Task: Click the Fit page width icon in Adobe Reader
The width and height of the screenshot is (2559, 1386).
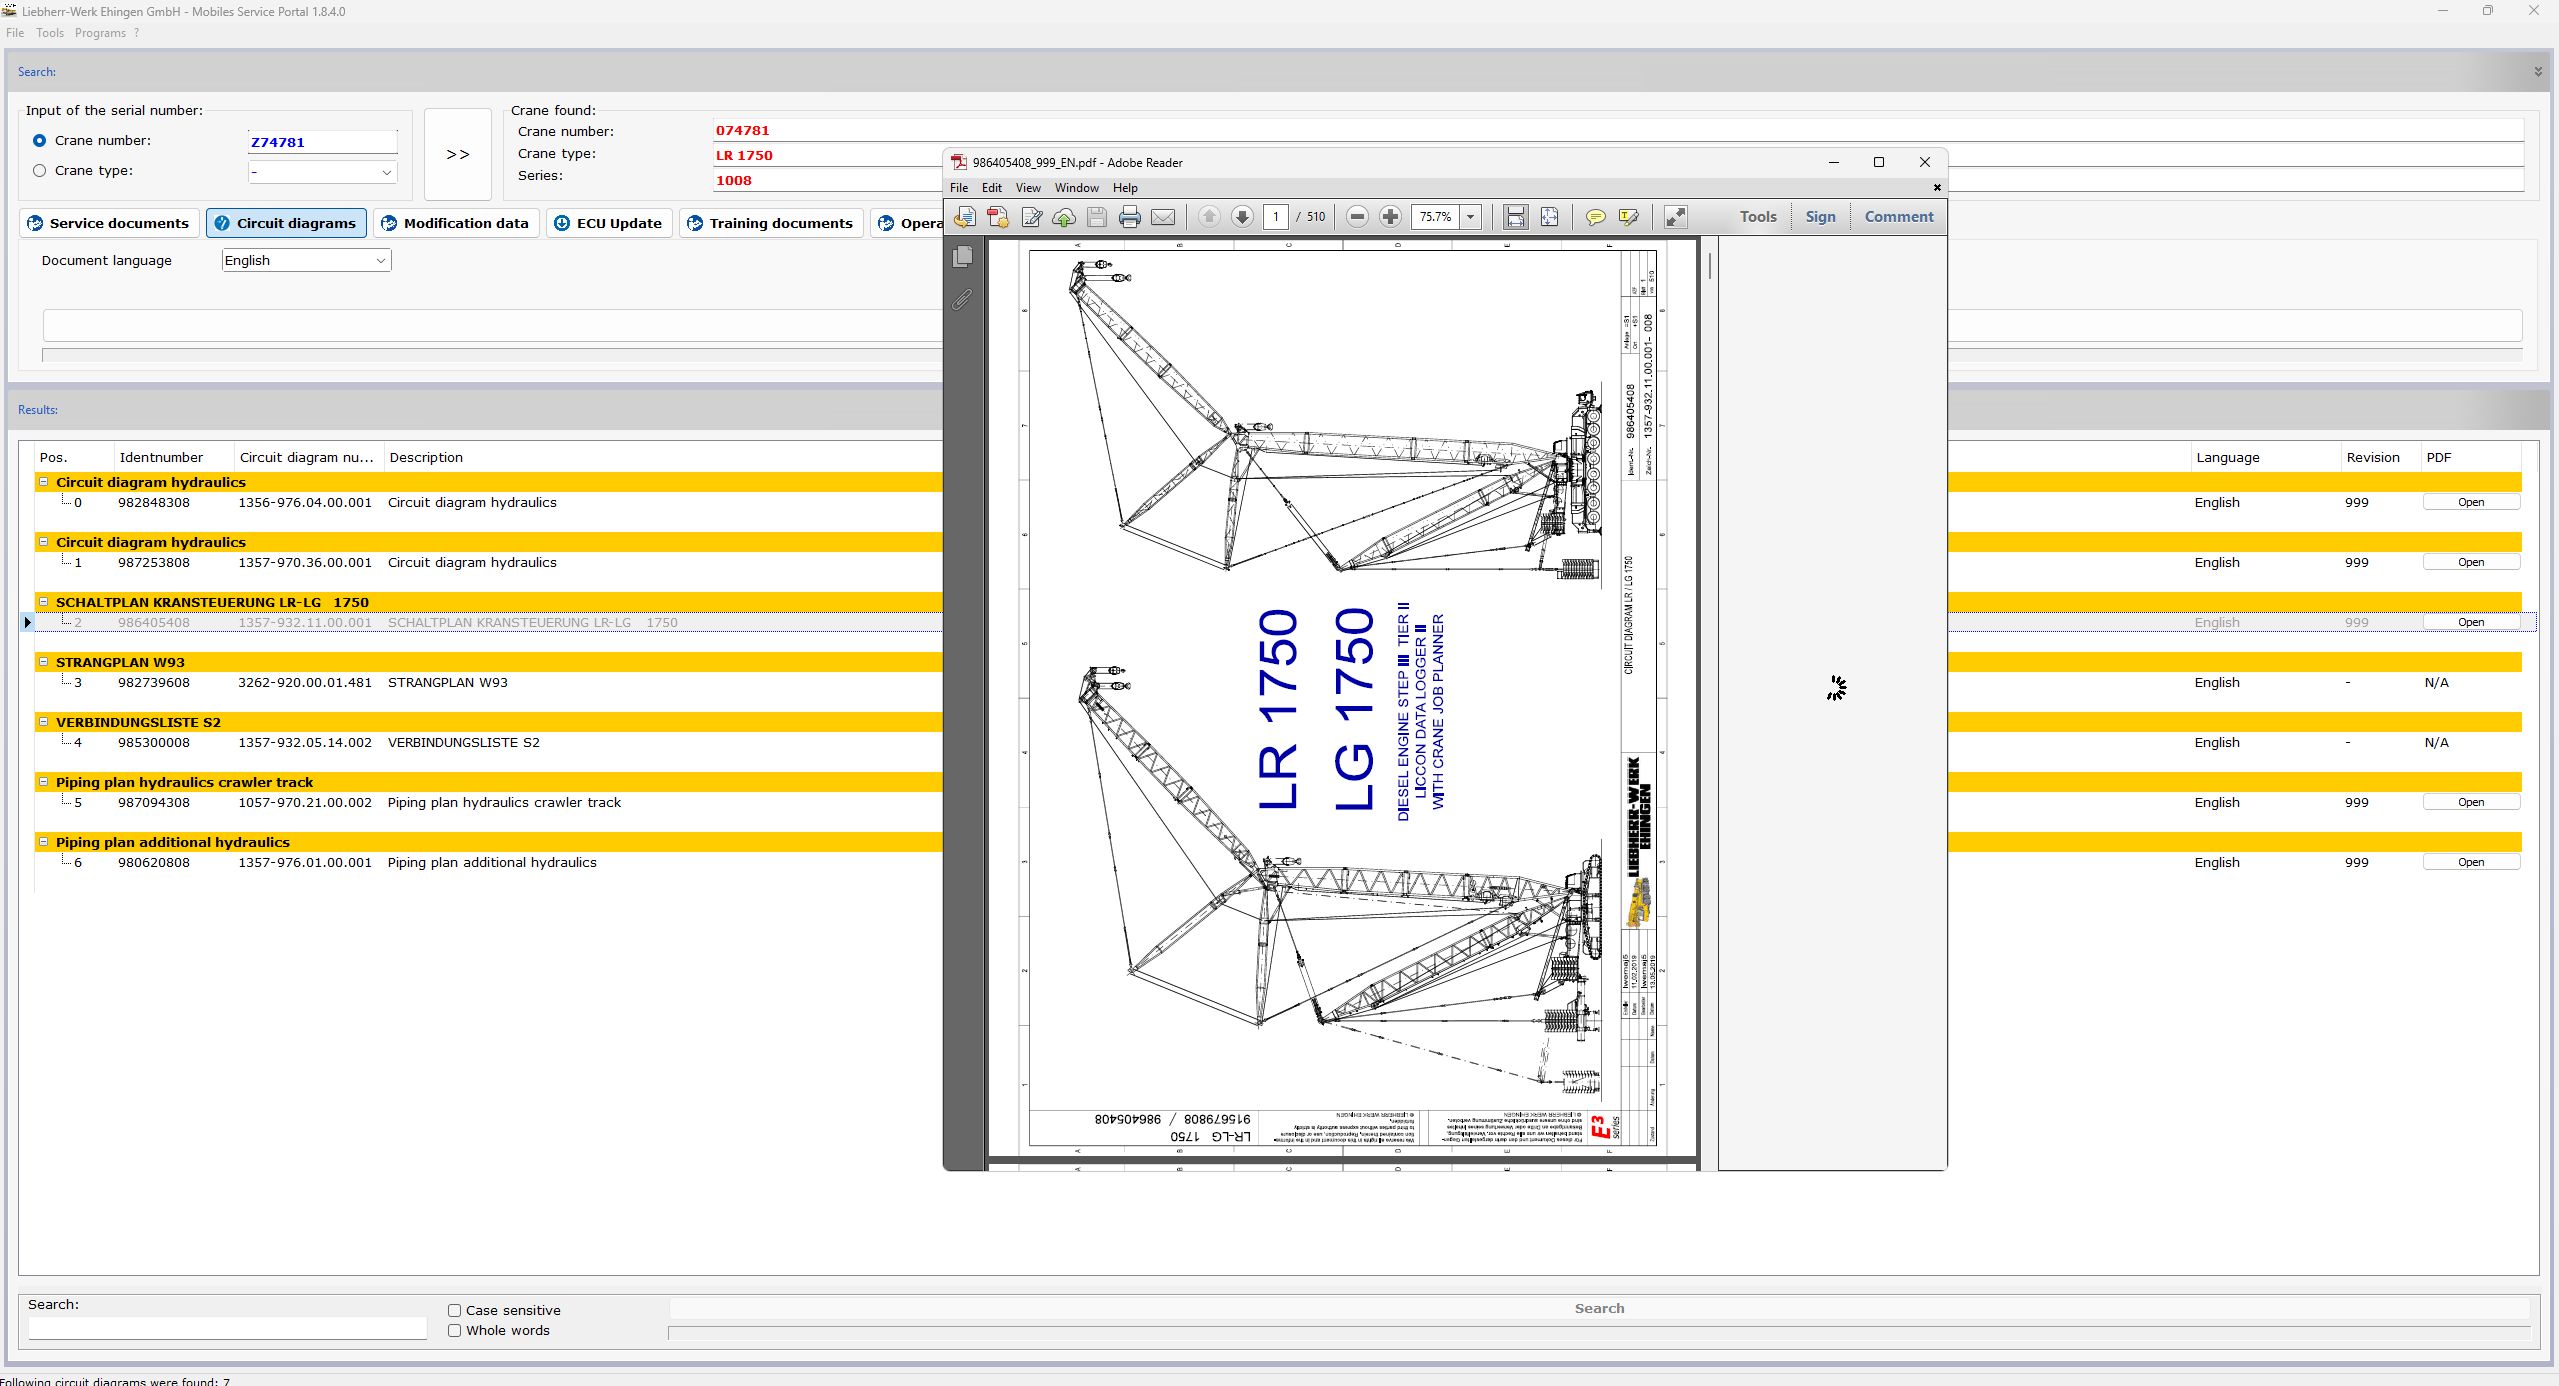Action: 1516,217
